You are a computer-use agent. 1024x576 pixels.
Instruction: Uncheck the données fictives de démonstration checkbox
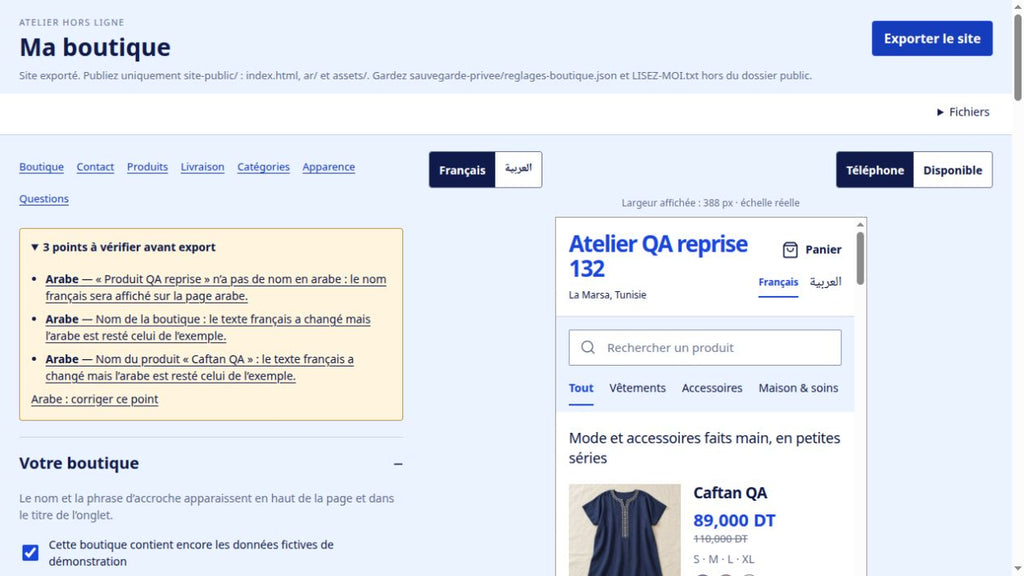[30, 553]
